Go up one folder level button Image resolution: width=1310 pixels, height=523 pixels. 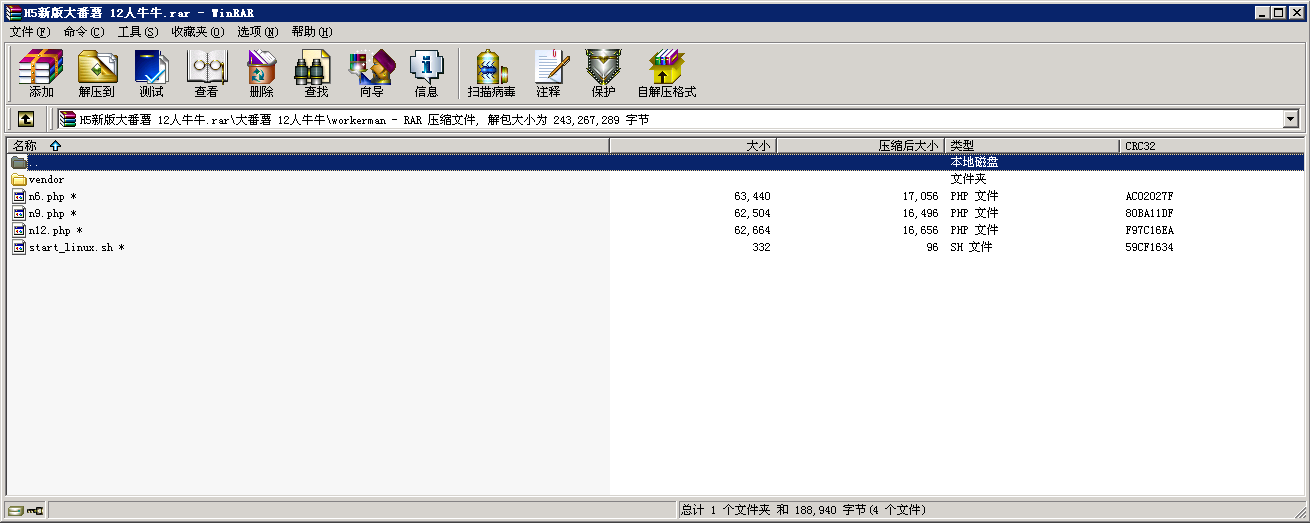26,119
